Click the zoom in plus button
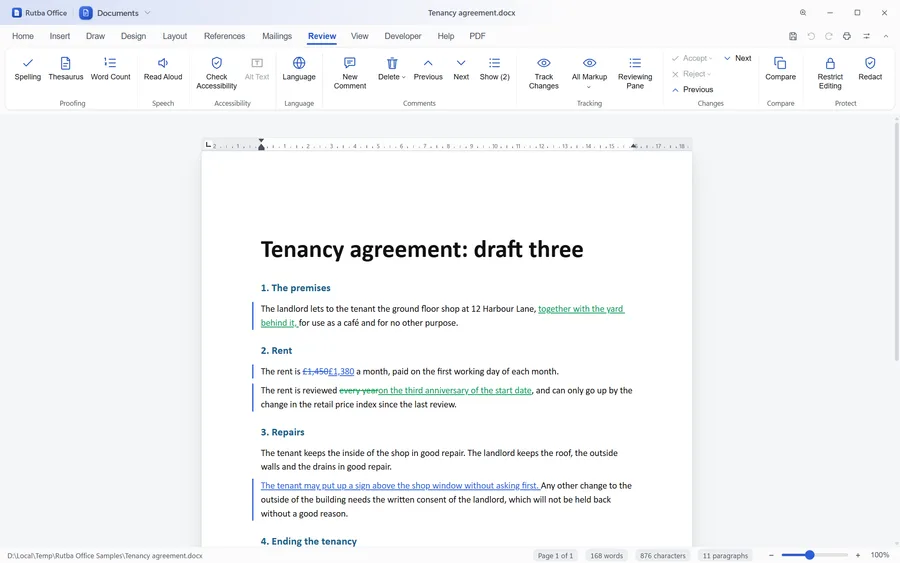 point(858,555)
